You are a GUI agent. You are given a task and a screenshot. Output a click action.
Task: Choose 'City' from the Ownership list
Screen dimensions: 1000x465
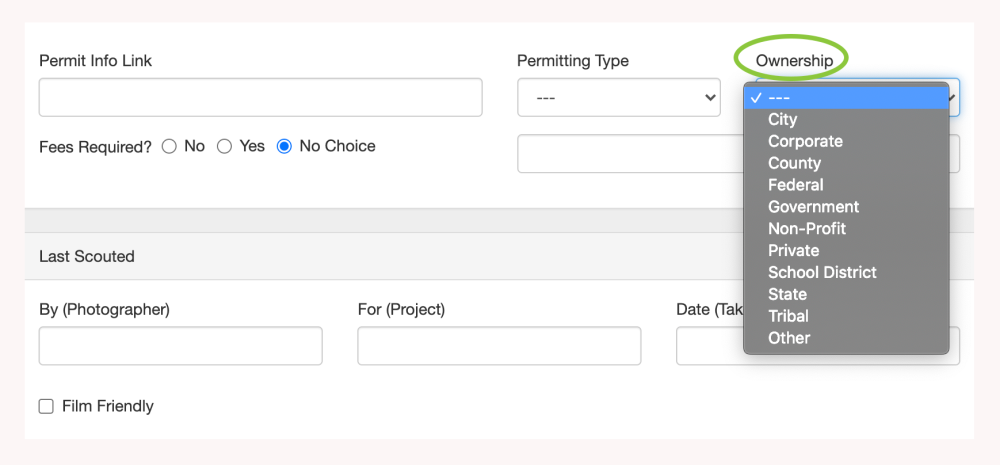[x=782, y=119]
